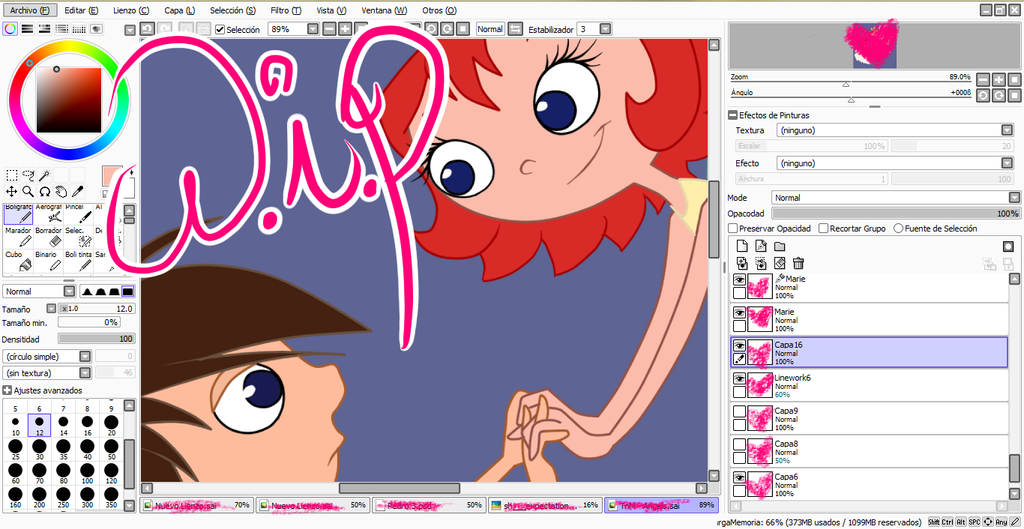The height and width of the screenshot is (529, 1024).
Task: Choose the Bolígrafo pen brush
Action: coord(18,214)
